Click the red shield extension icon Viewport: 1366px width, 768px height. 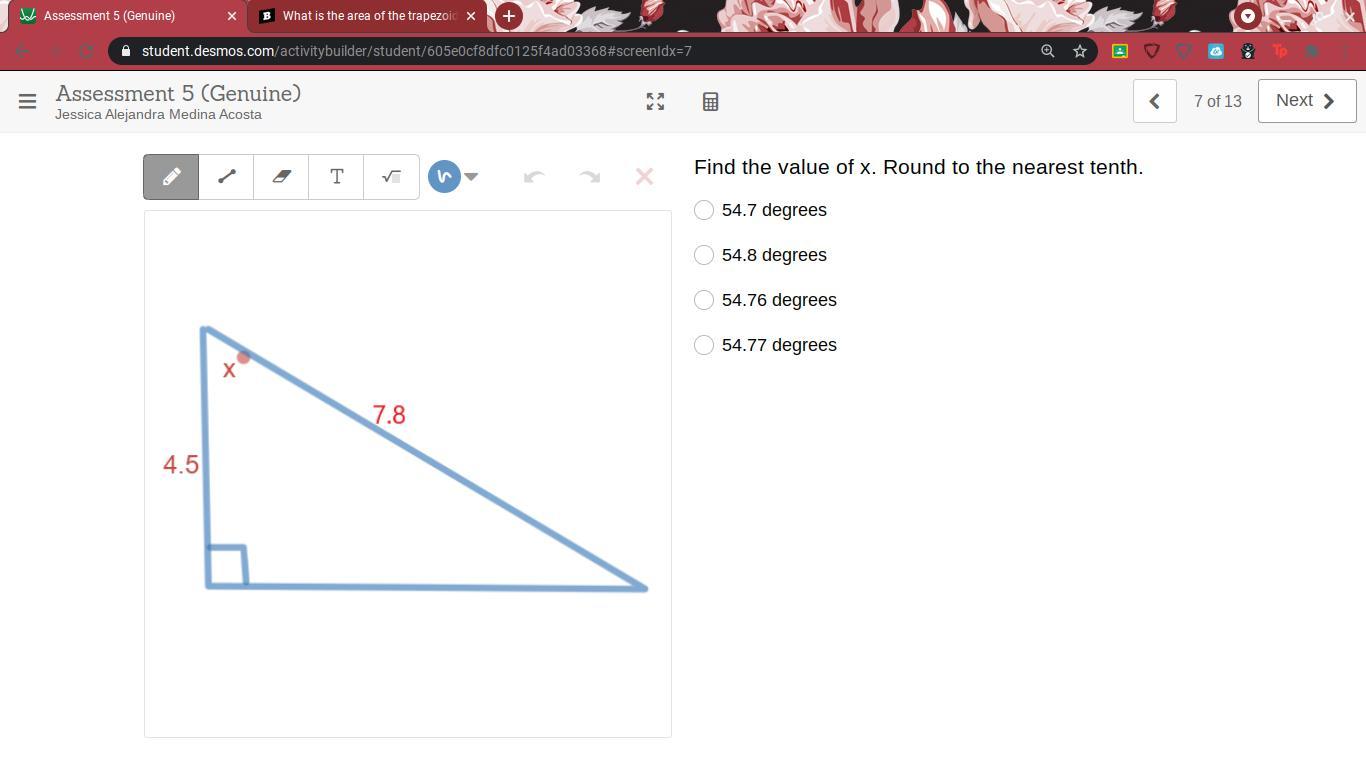pyautogui.click(x=1152, y=51)
